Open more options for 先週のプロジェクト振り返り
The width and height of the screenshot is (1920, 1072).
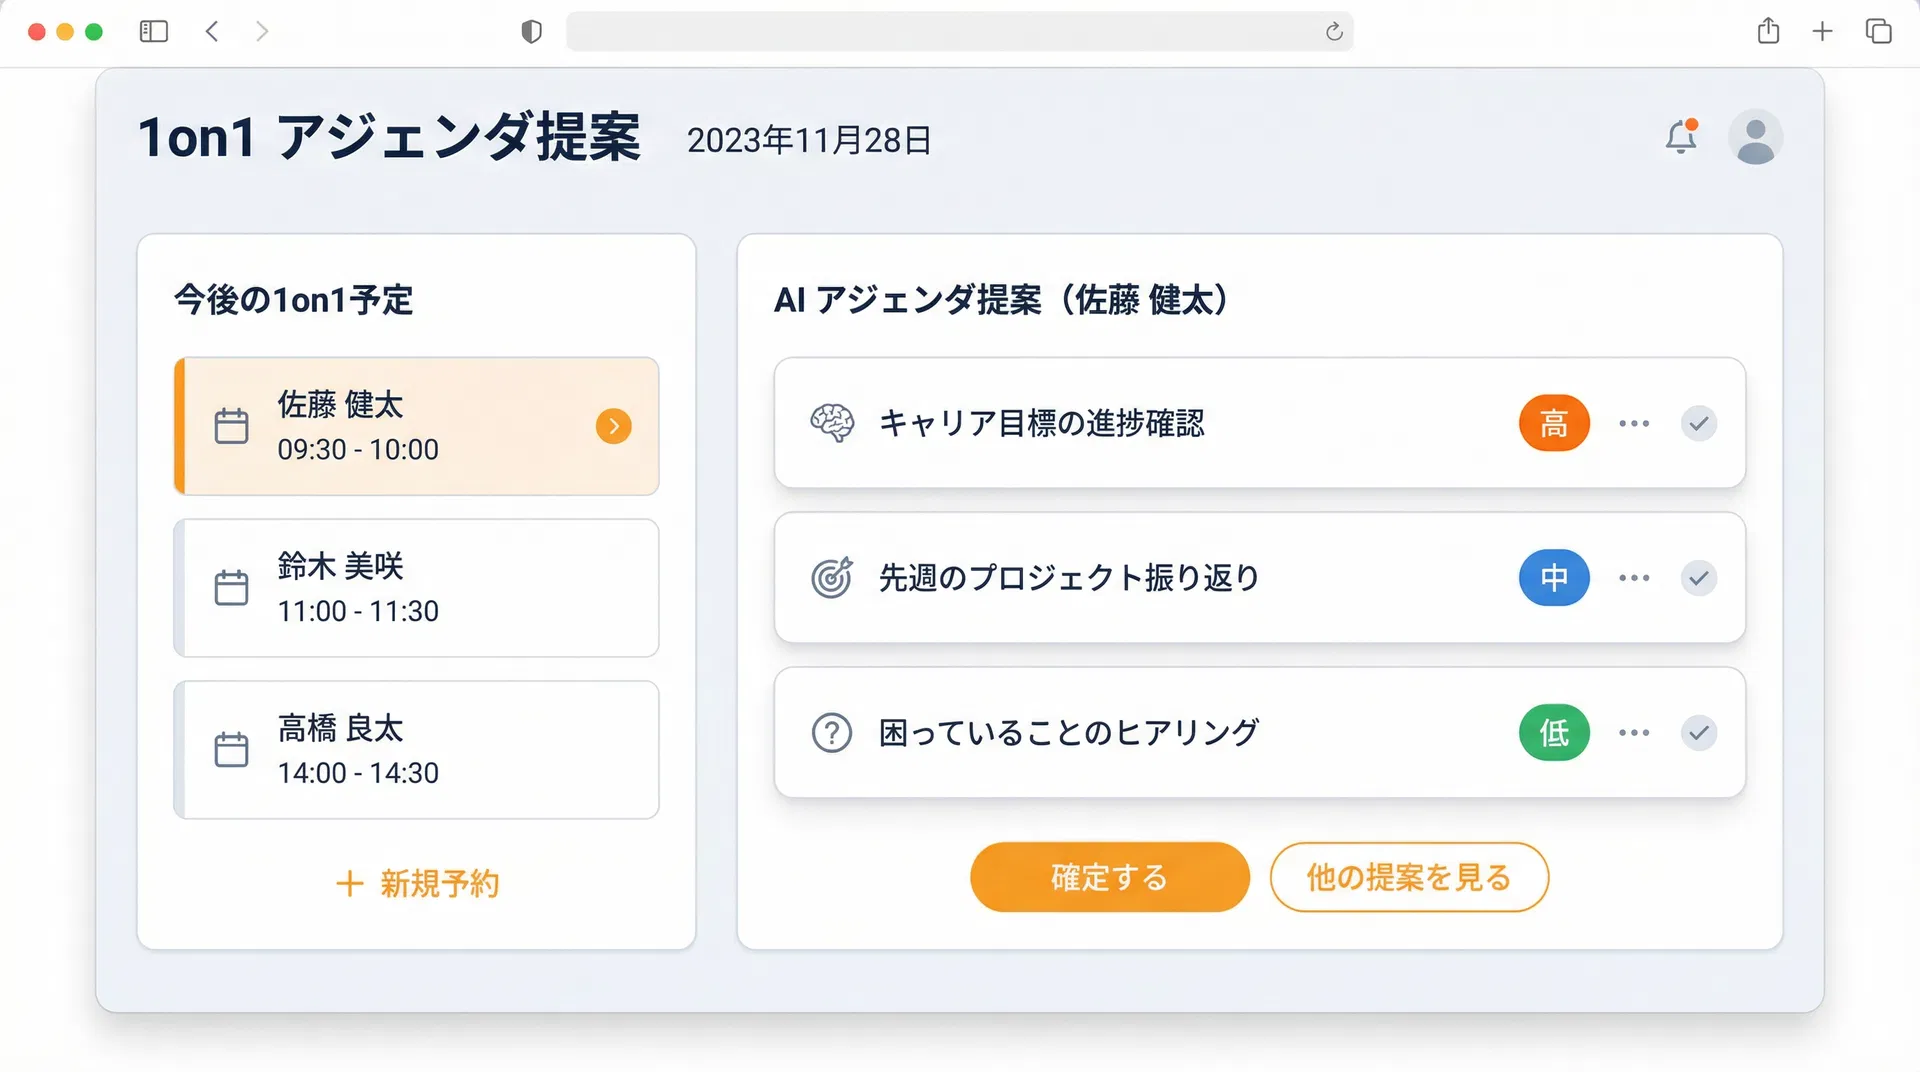pyautogui.click(x=1634, y=578)
